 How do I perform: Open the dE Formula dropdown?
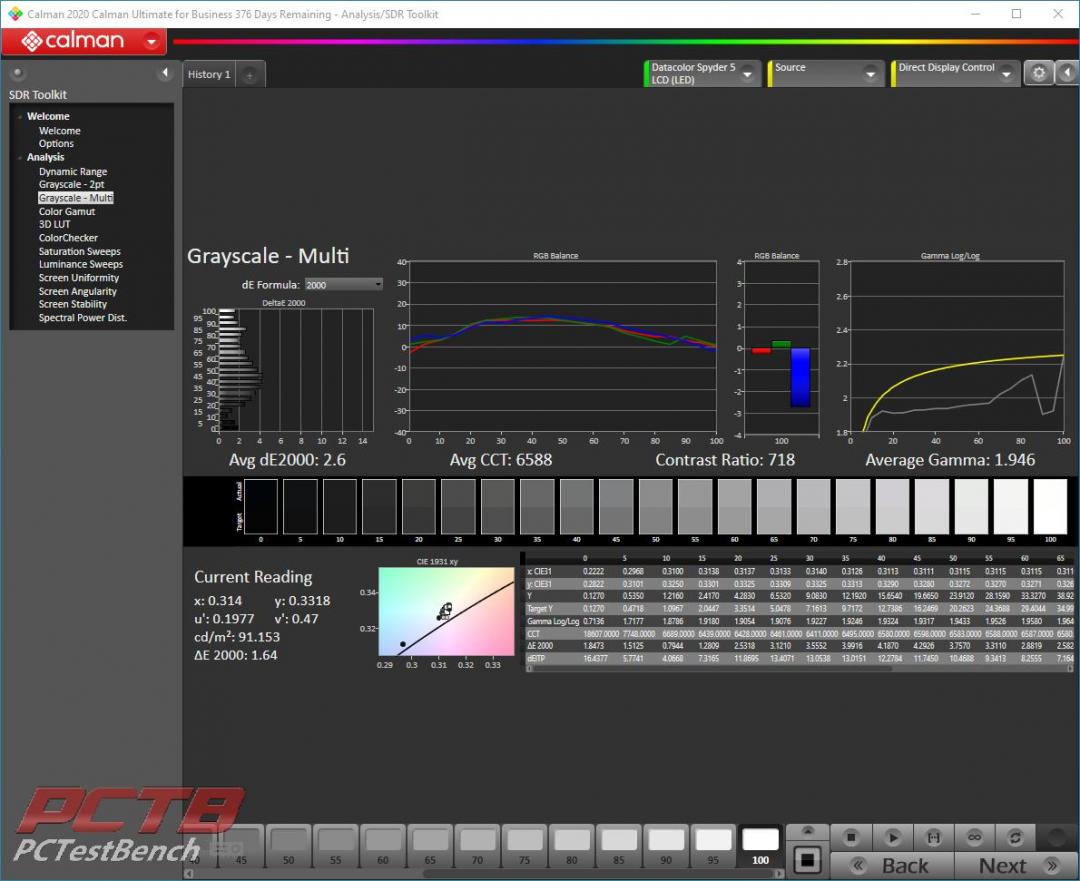pyautogui.click(x=343, y=285)
